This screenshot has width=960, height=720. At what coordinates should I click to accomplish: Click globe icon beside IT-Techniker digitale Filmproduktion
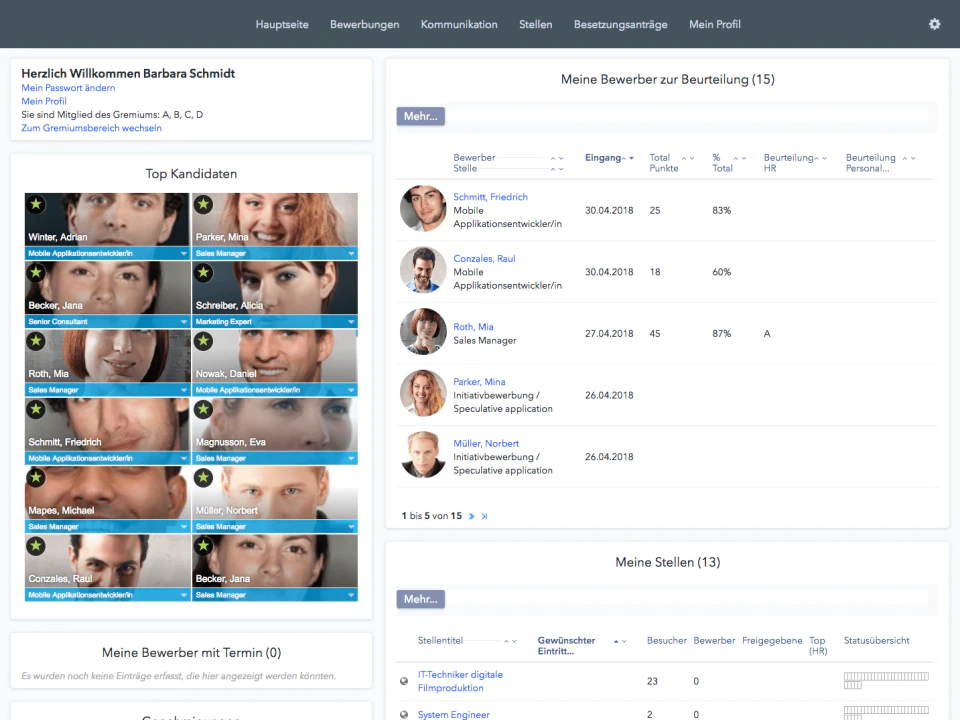point(404,681)
